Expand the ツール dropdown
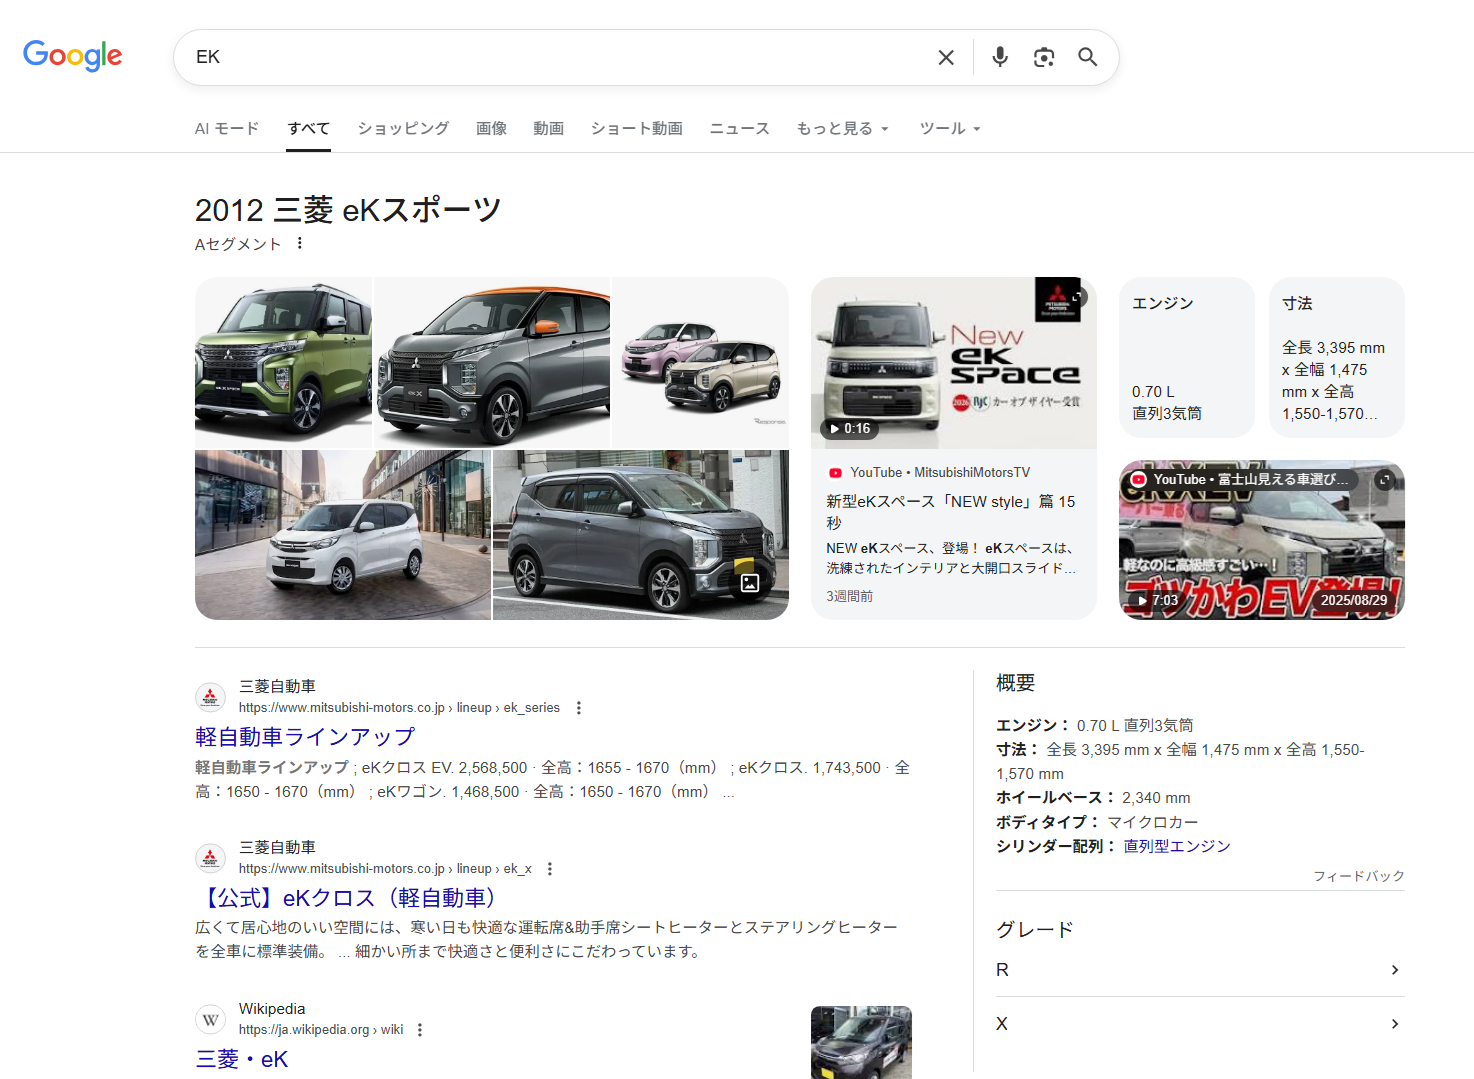This screenshot has width=1474, height=1079. (950, 128)
